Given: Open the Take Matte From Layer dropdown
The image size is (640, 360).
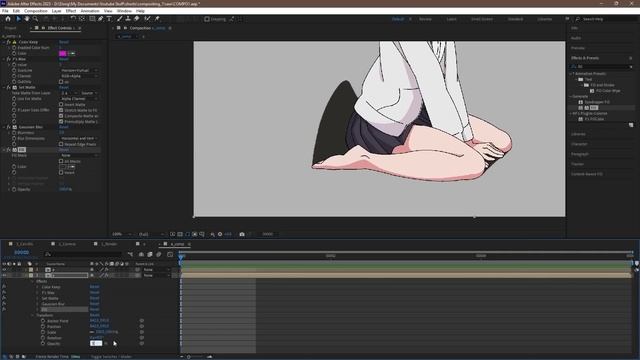Looking at the screenshot, I should tap(69, 93).
